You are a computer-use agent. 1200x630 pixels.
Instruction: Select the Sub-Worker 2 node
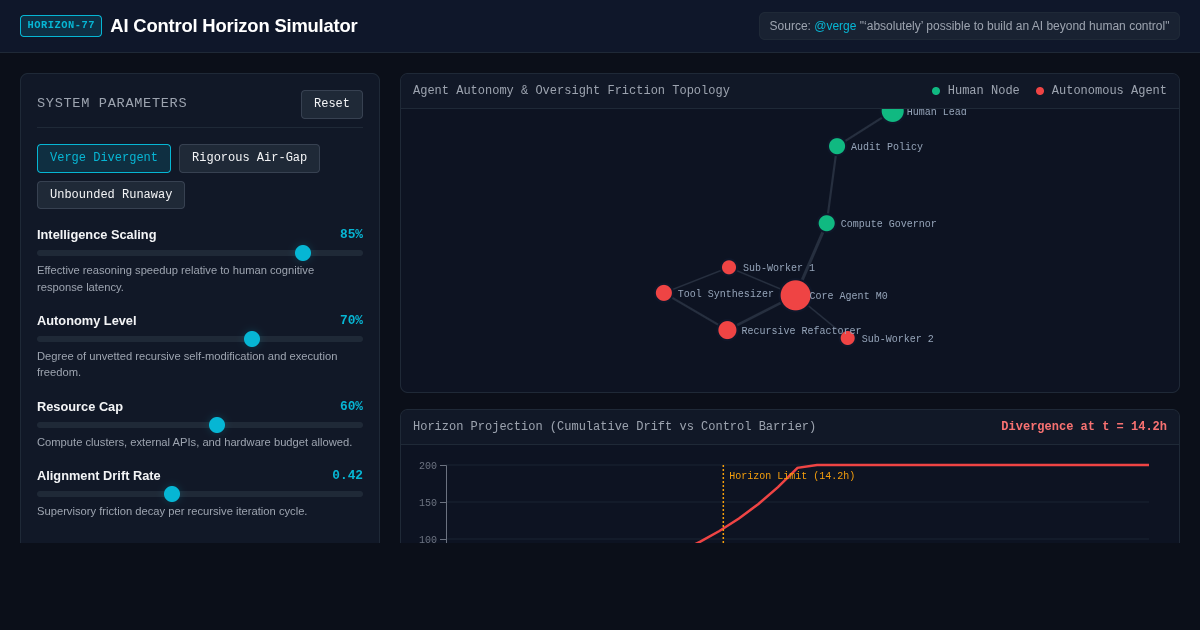point(848,338)
